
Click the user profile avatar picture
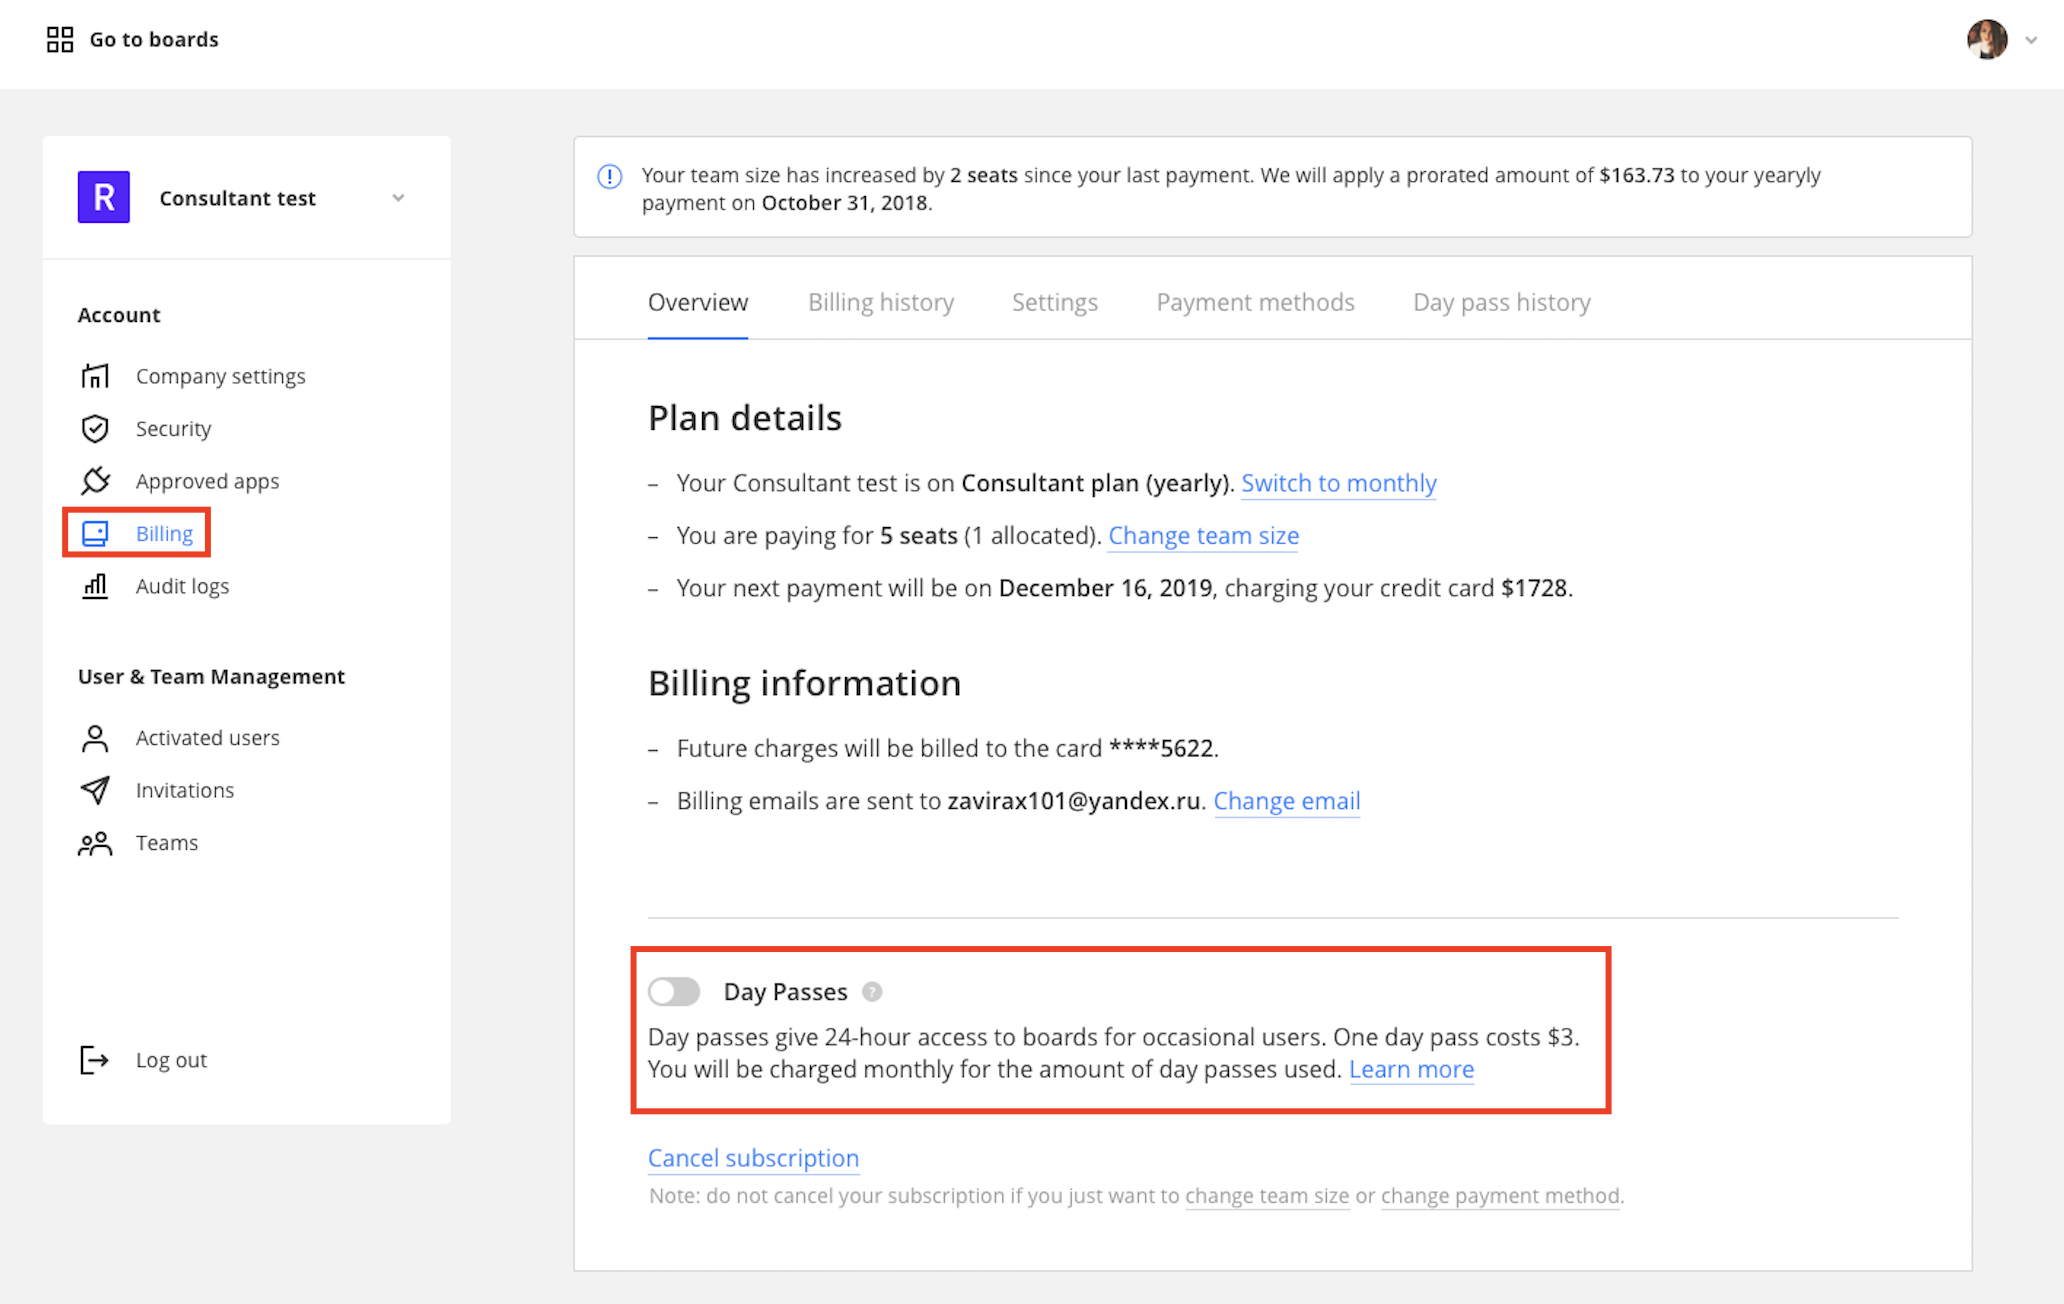pyautogui.click(x=1987, y=40)
